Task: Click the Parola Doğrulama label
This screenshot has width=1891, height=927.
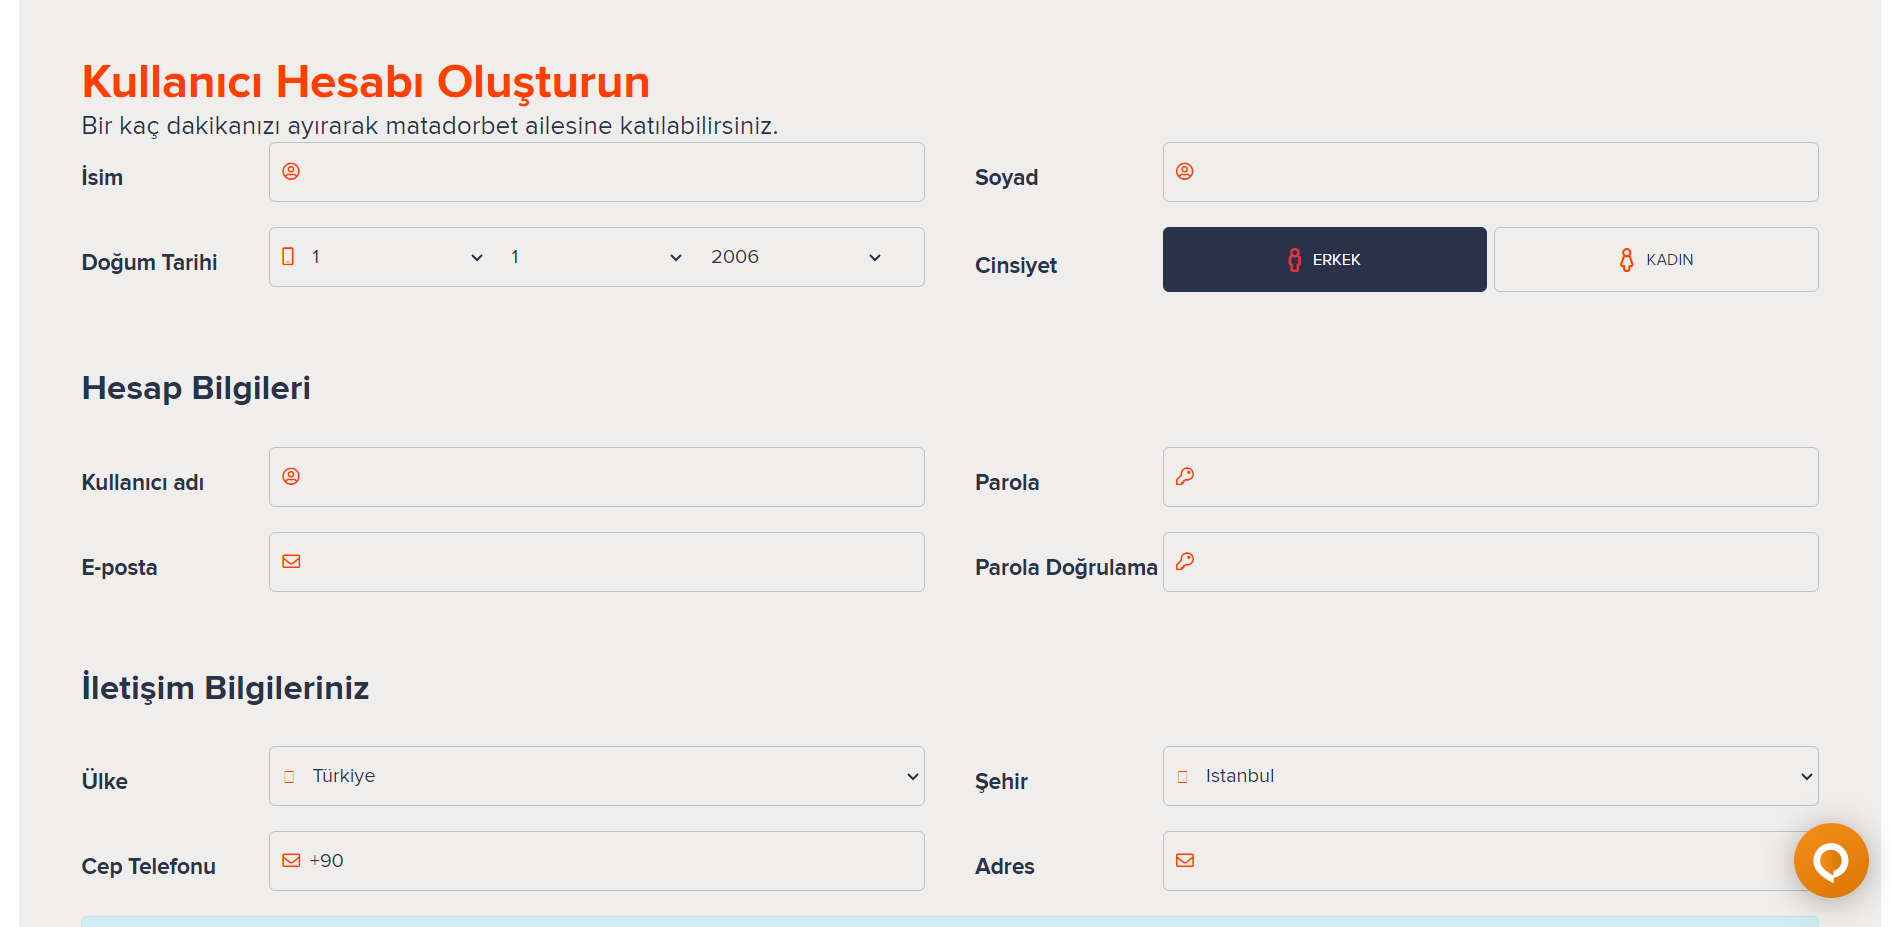Action: (x=1066, y=567)
